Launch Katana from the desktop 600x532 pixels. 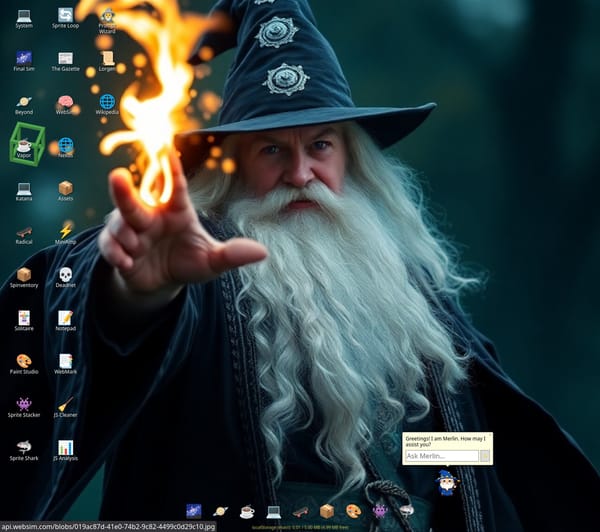click(24, 192)
